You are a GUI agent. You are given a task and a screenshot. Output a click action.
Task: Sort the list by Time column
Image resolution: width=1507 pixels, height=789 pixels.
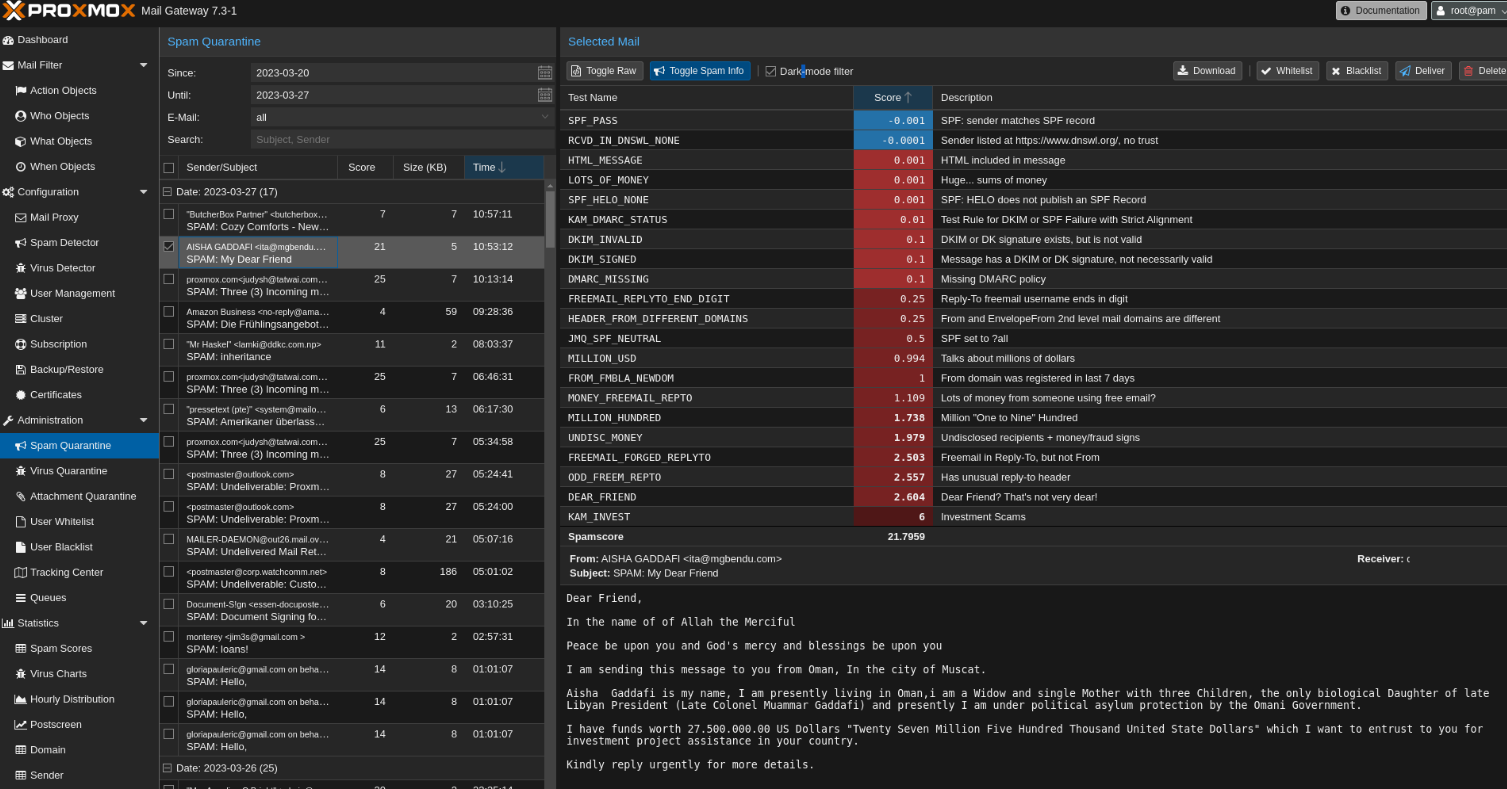(x=504, y=167)
